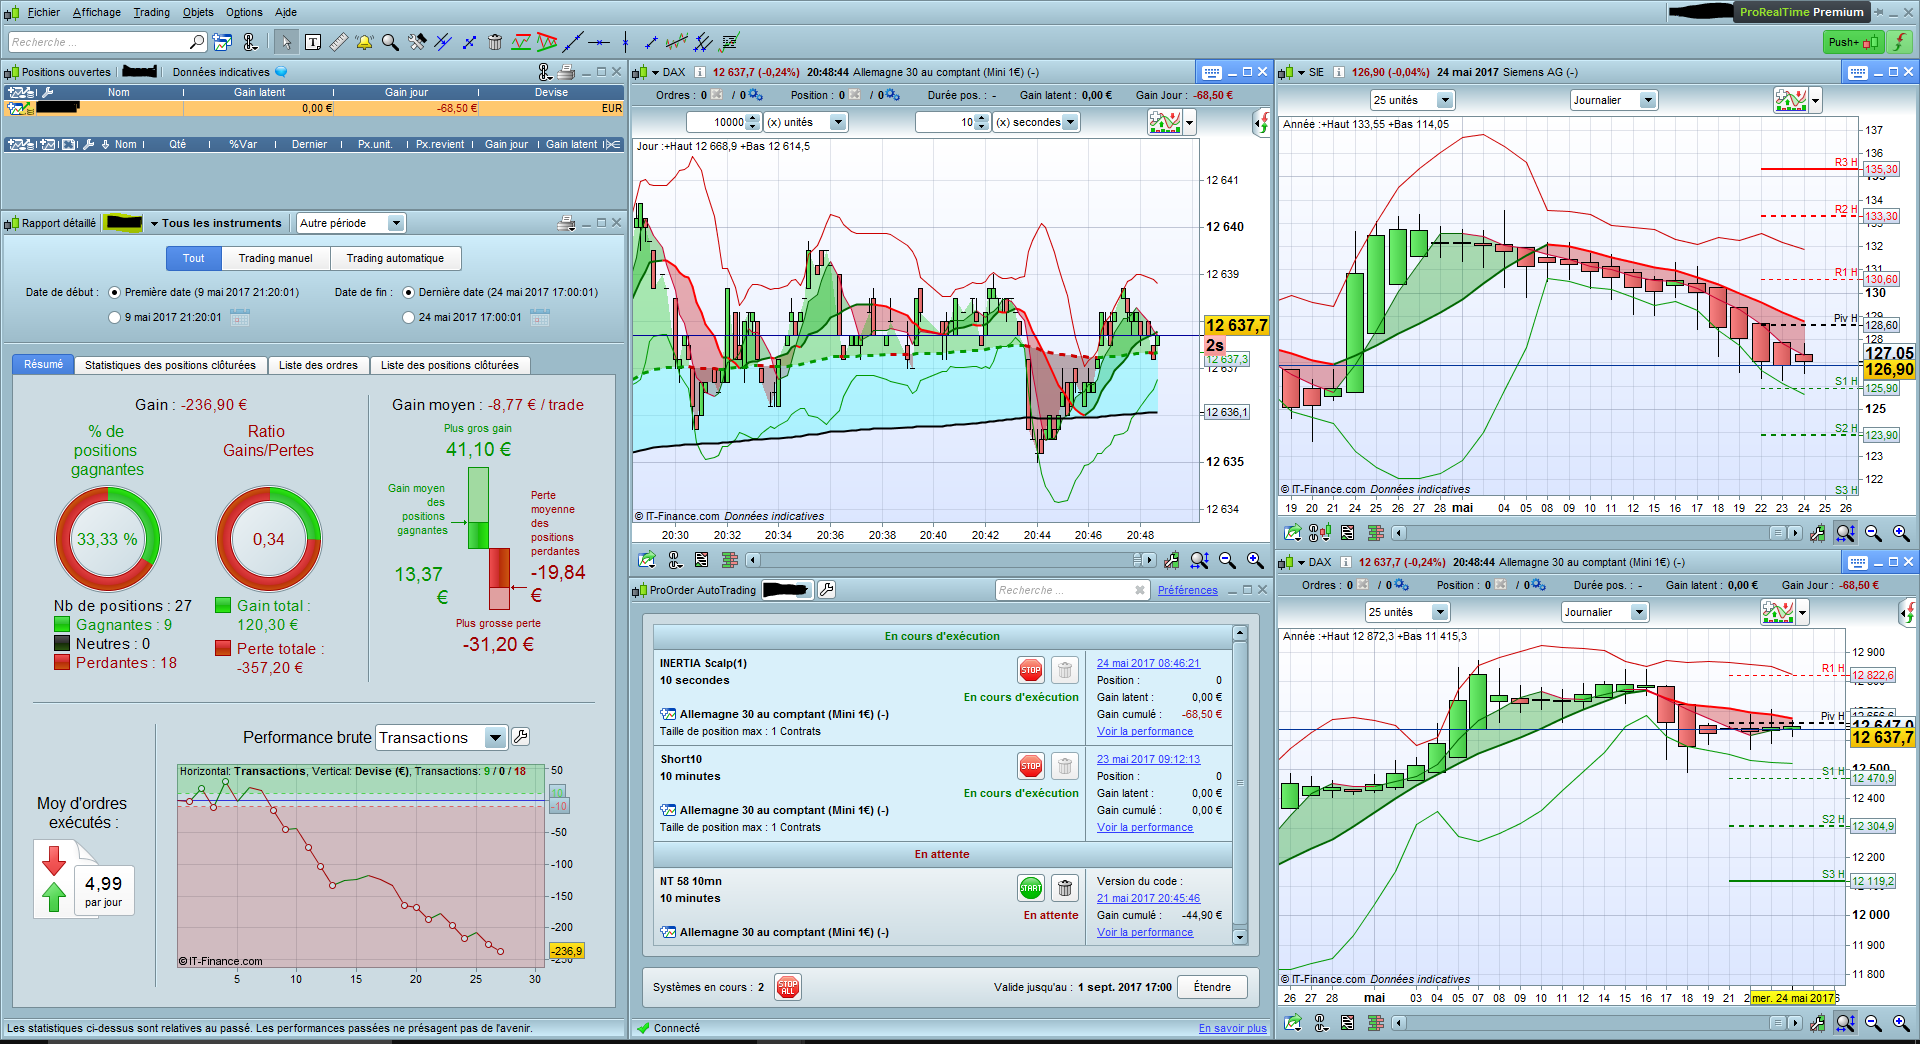
Task: Select the horizontal line drawing tool
Action: 599,42
